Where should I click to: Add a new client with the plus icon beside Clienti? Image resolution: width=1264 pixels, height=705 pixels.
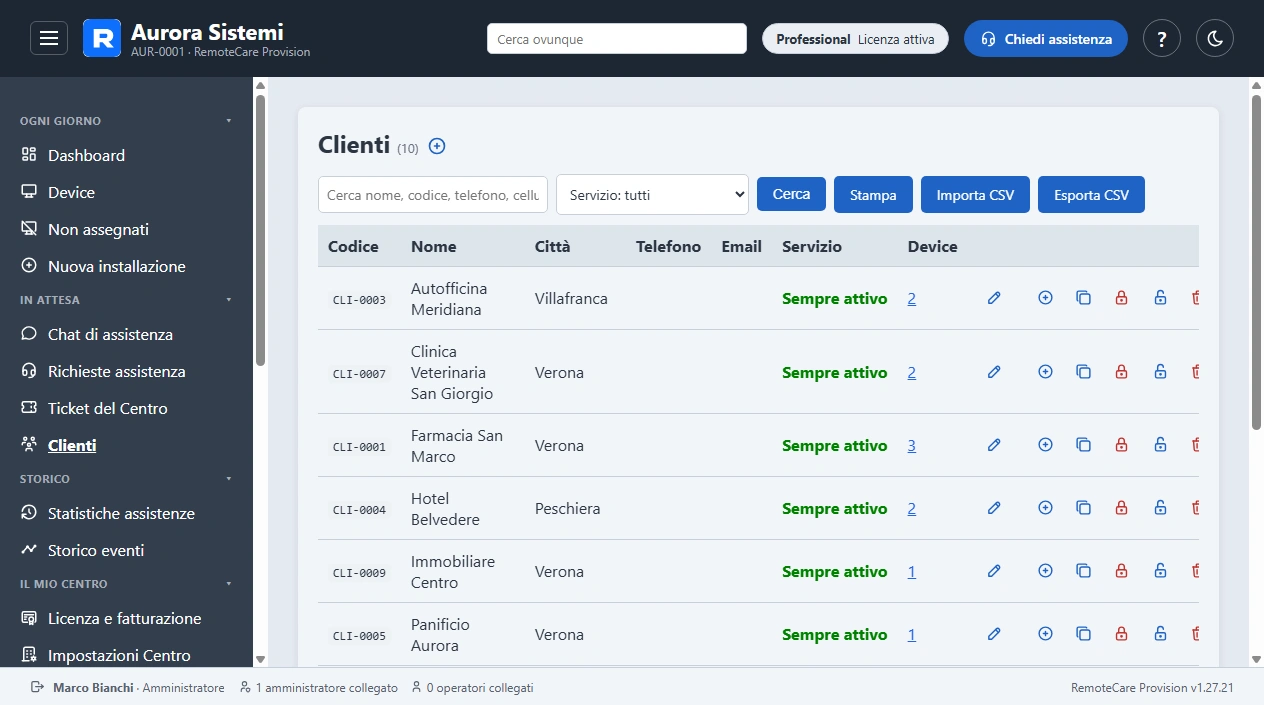[x=437, y=146]
